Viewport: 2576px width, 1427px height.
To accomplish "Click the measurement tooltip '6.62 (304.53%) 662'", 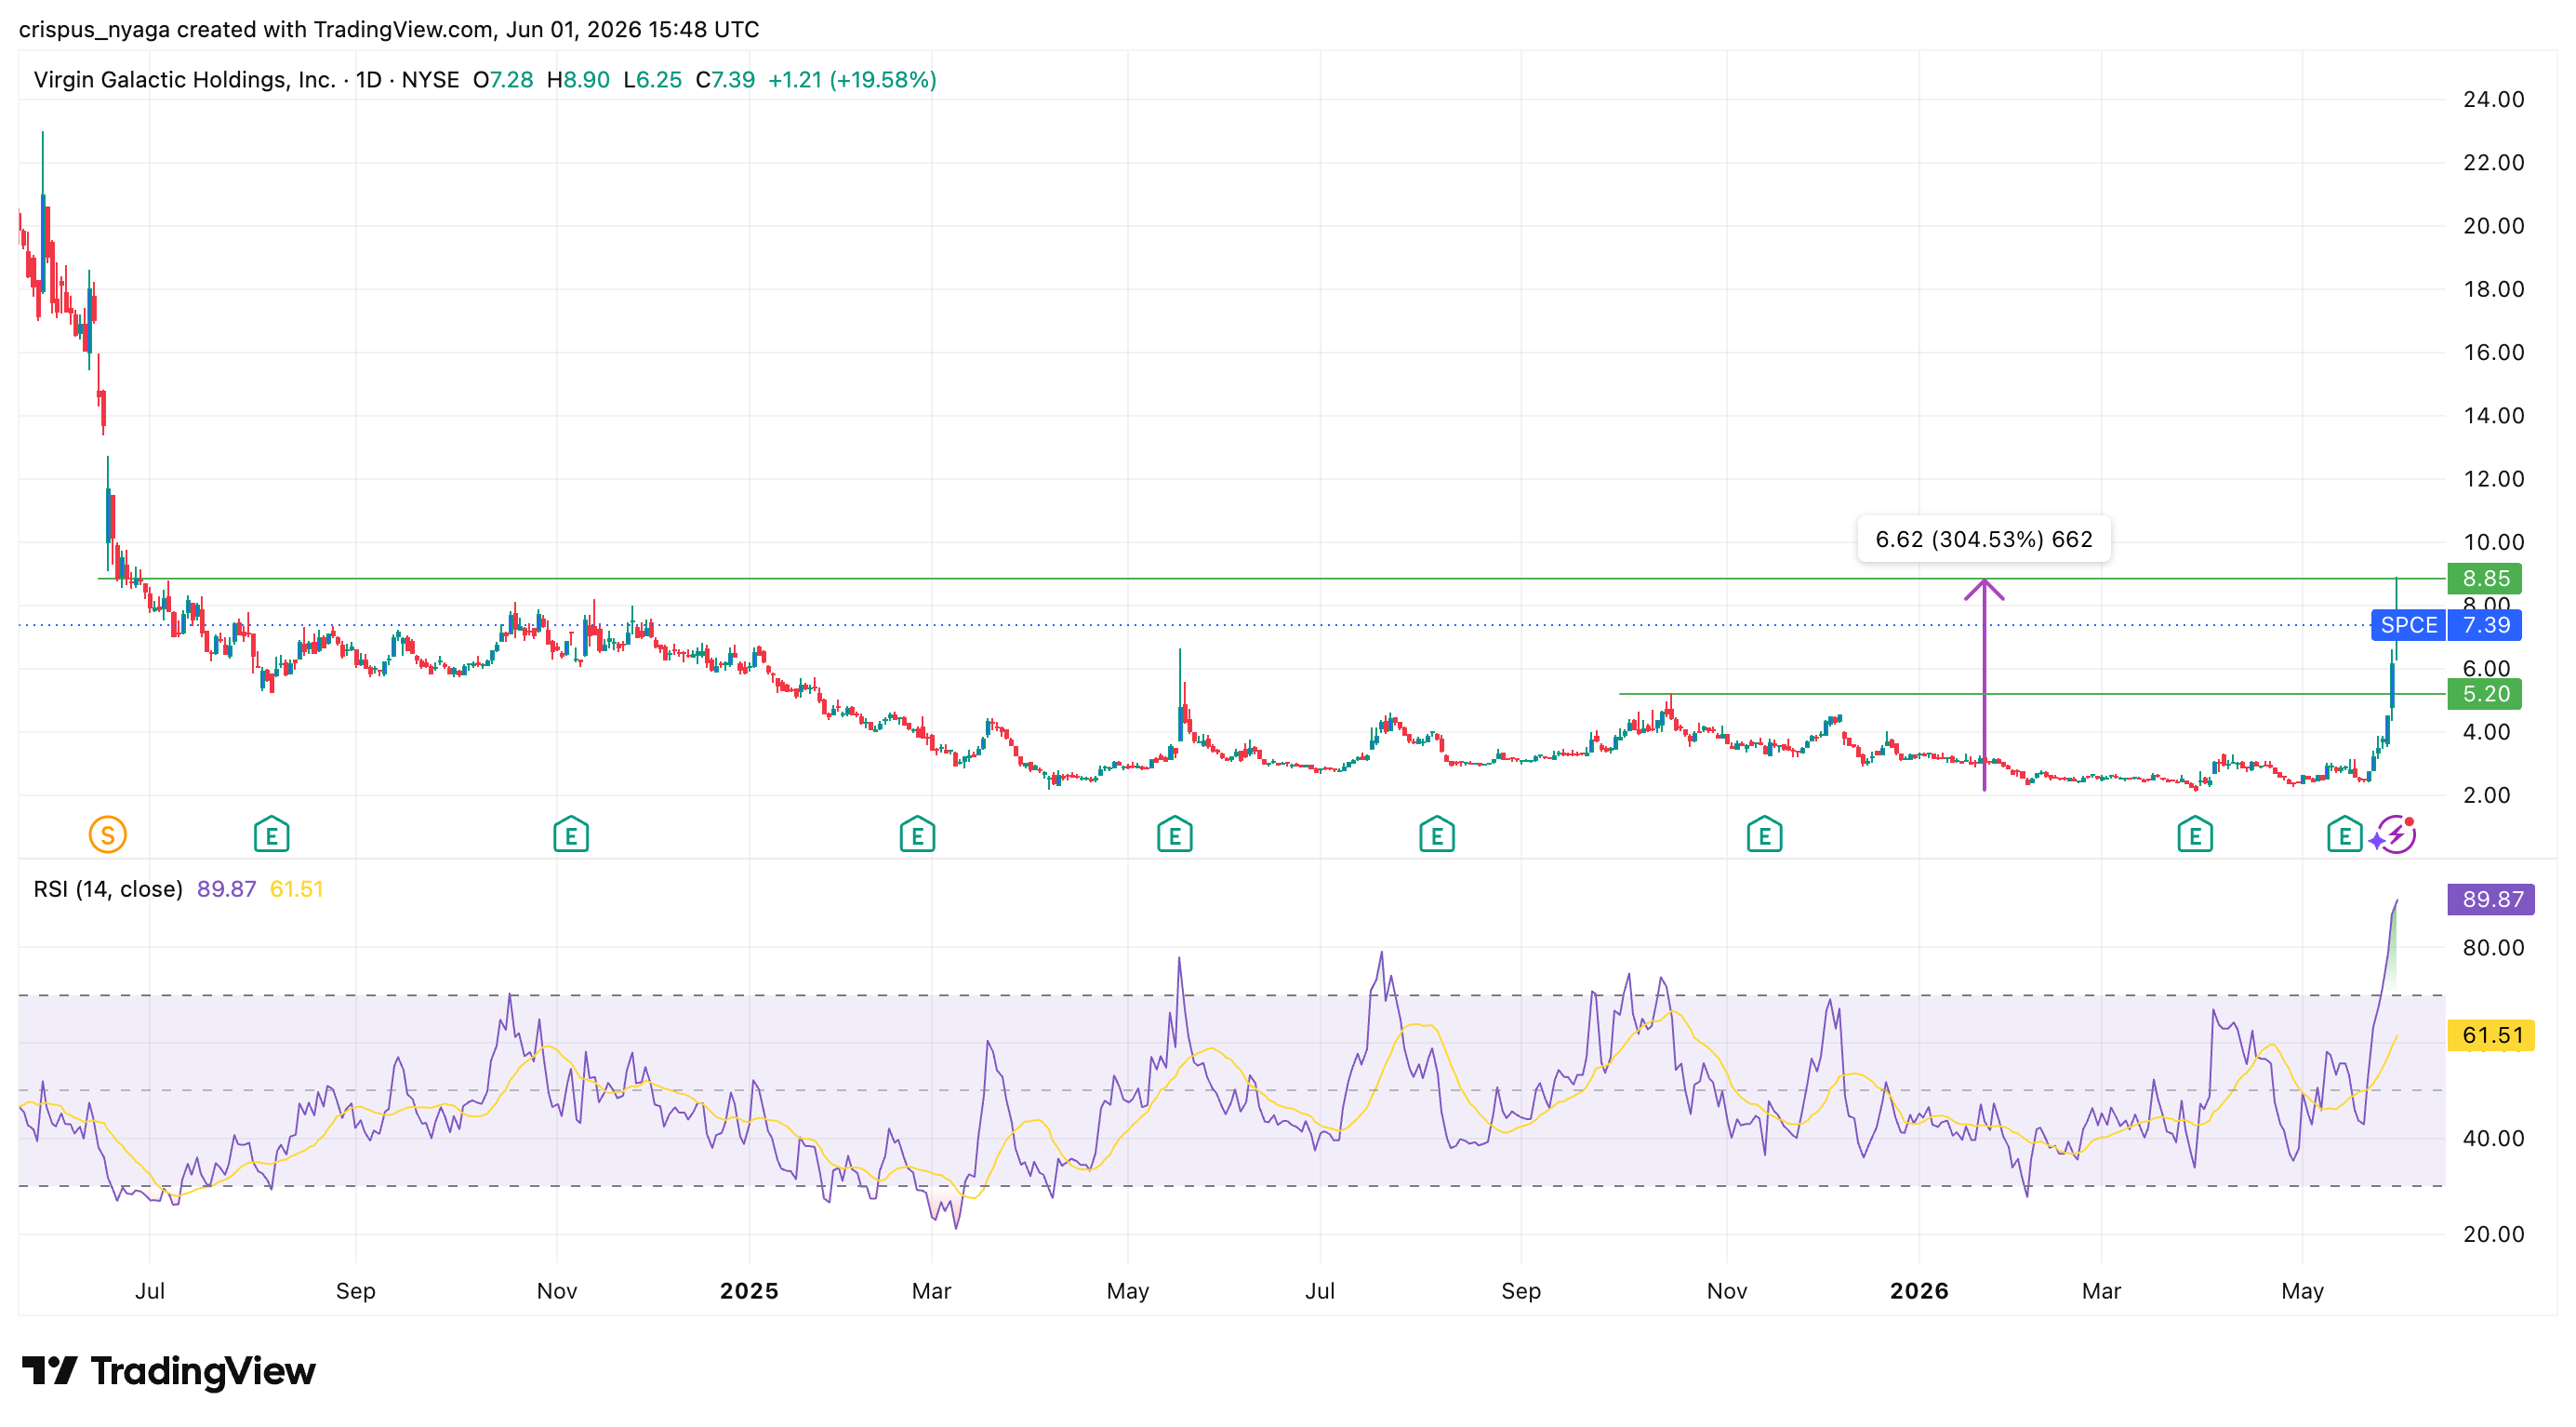I will 1984,539.
